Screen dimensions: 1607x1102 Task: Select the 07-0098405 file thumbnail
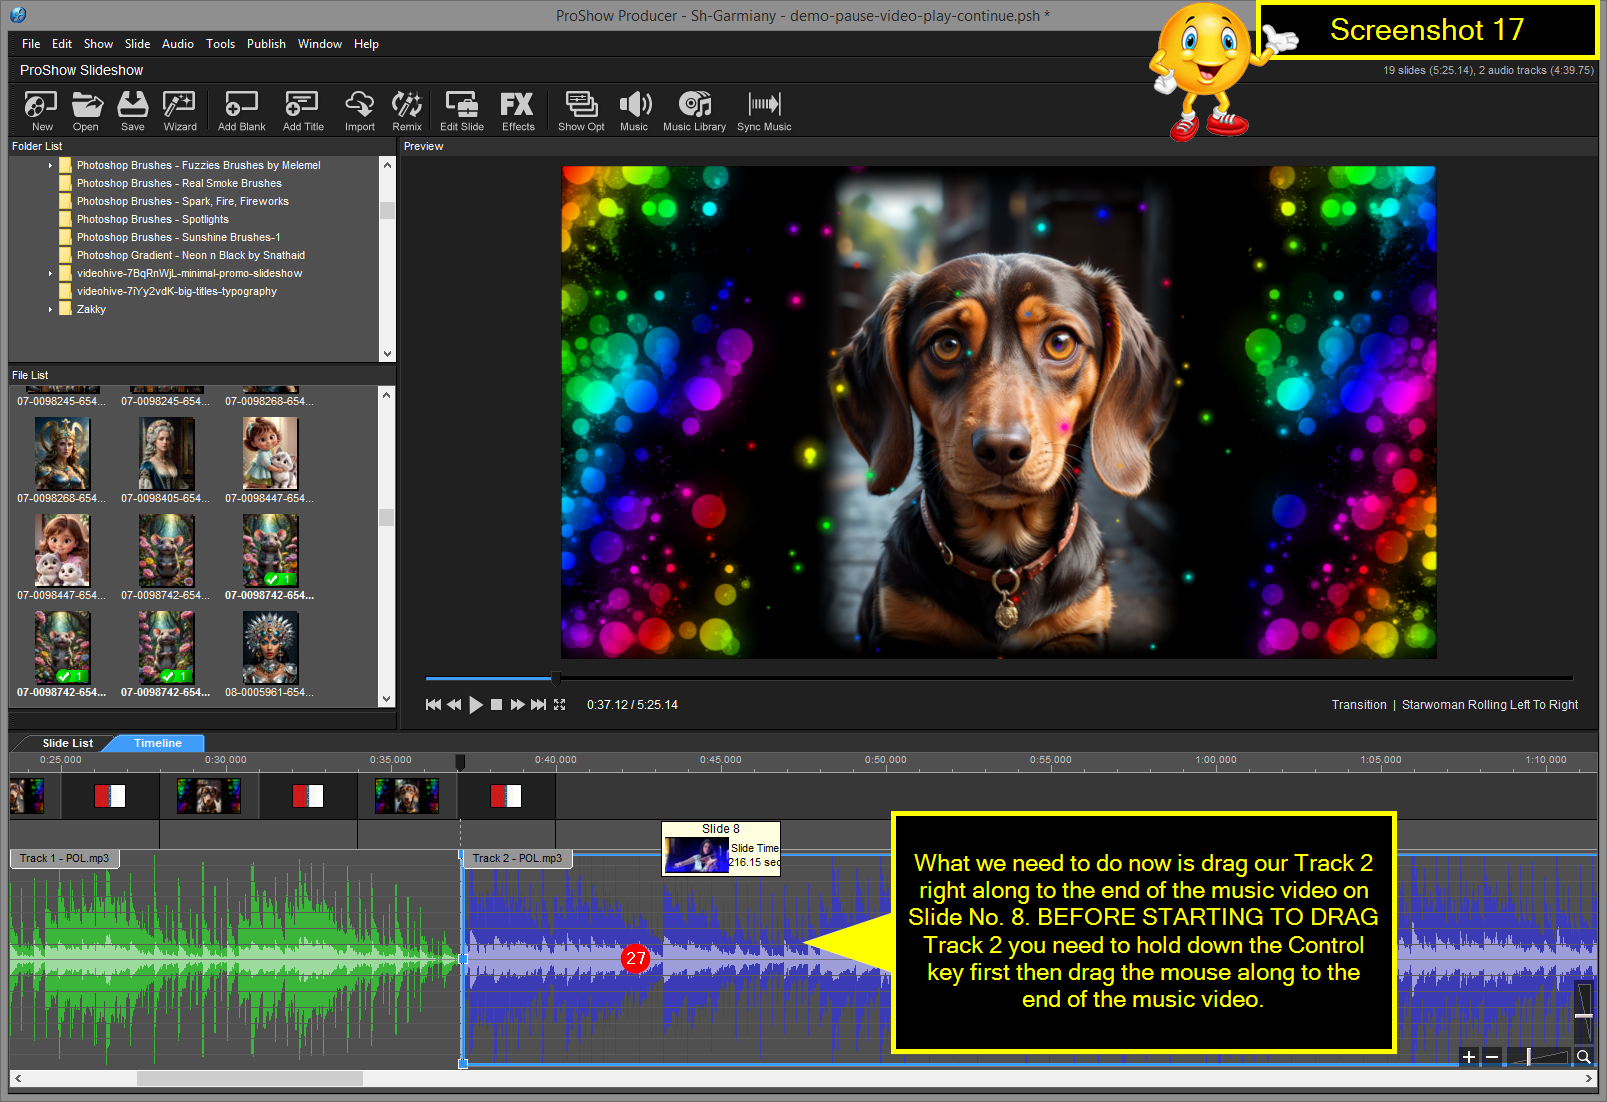click(x=166, y=454)
